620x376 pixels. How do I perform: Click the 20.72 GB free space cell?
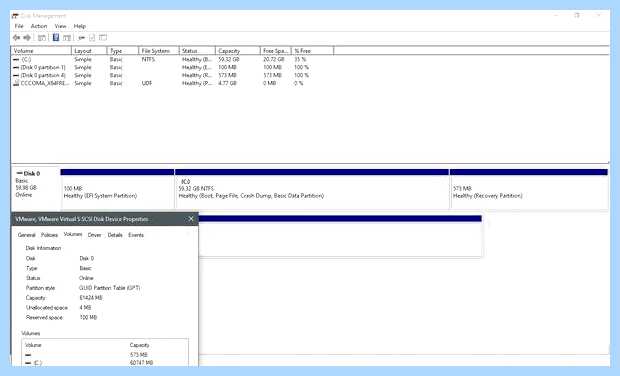(274, 59)
